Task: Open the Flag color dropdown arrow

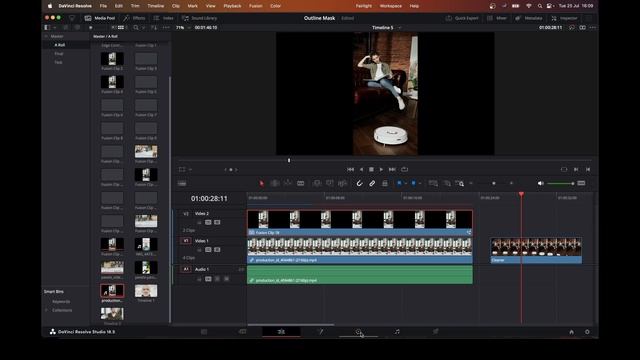Action: [405, 184]
